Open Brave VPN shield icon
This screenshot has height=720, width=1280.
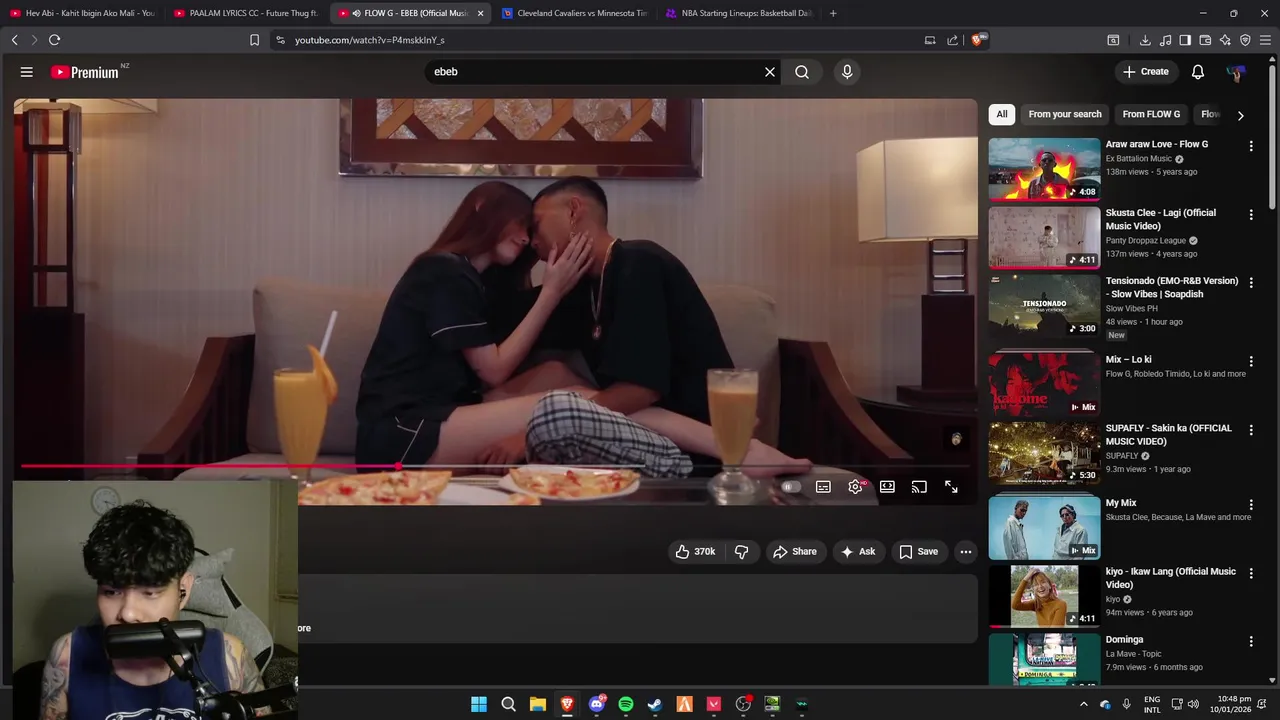1245,40
